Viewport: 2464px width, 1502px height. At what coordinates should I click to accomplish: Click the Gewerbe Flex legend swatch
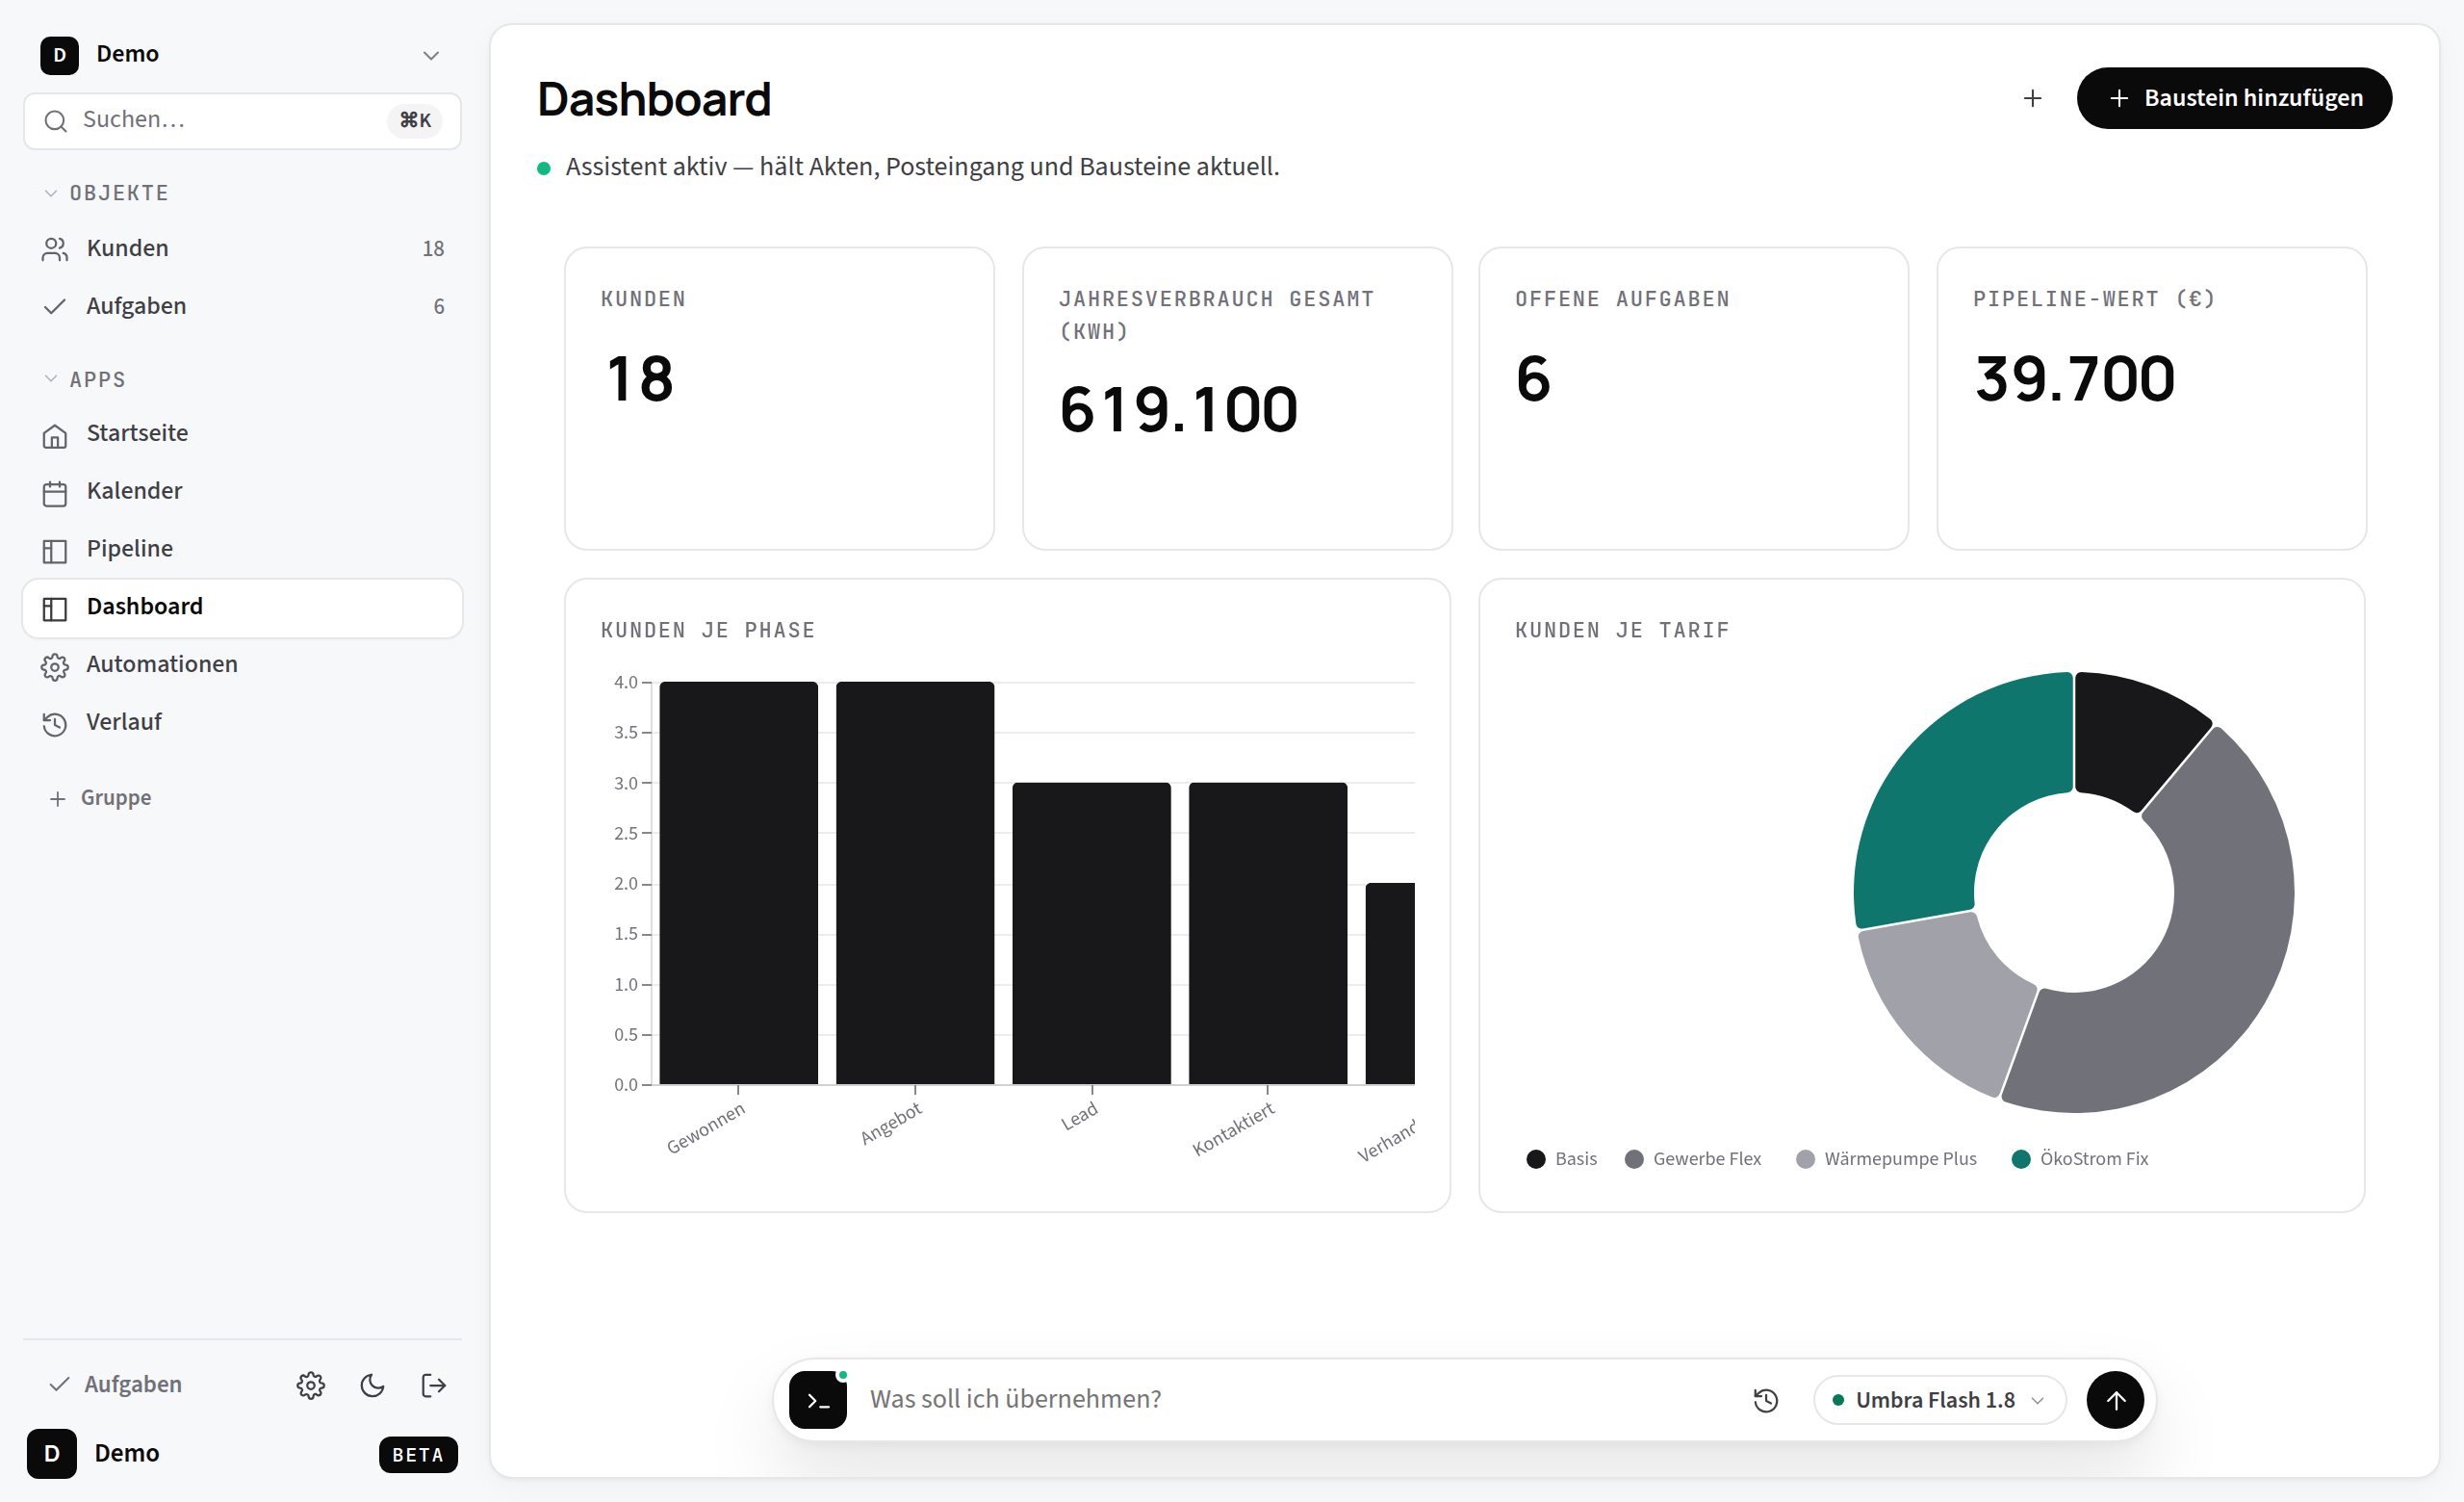pyautogui.click(x=1634, y=1159)
